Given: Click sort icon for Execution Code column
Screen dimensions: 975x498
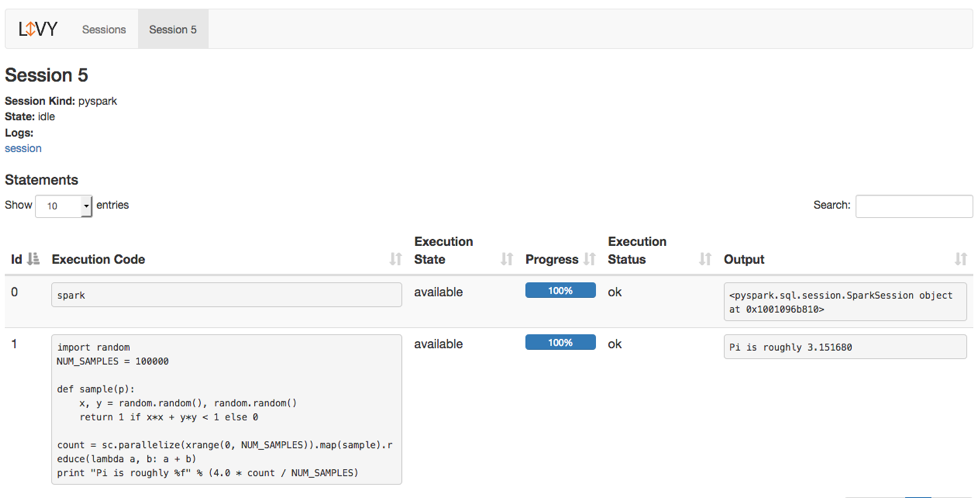Looking at the screenshot, I should click(394, 259).
